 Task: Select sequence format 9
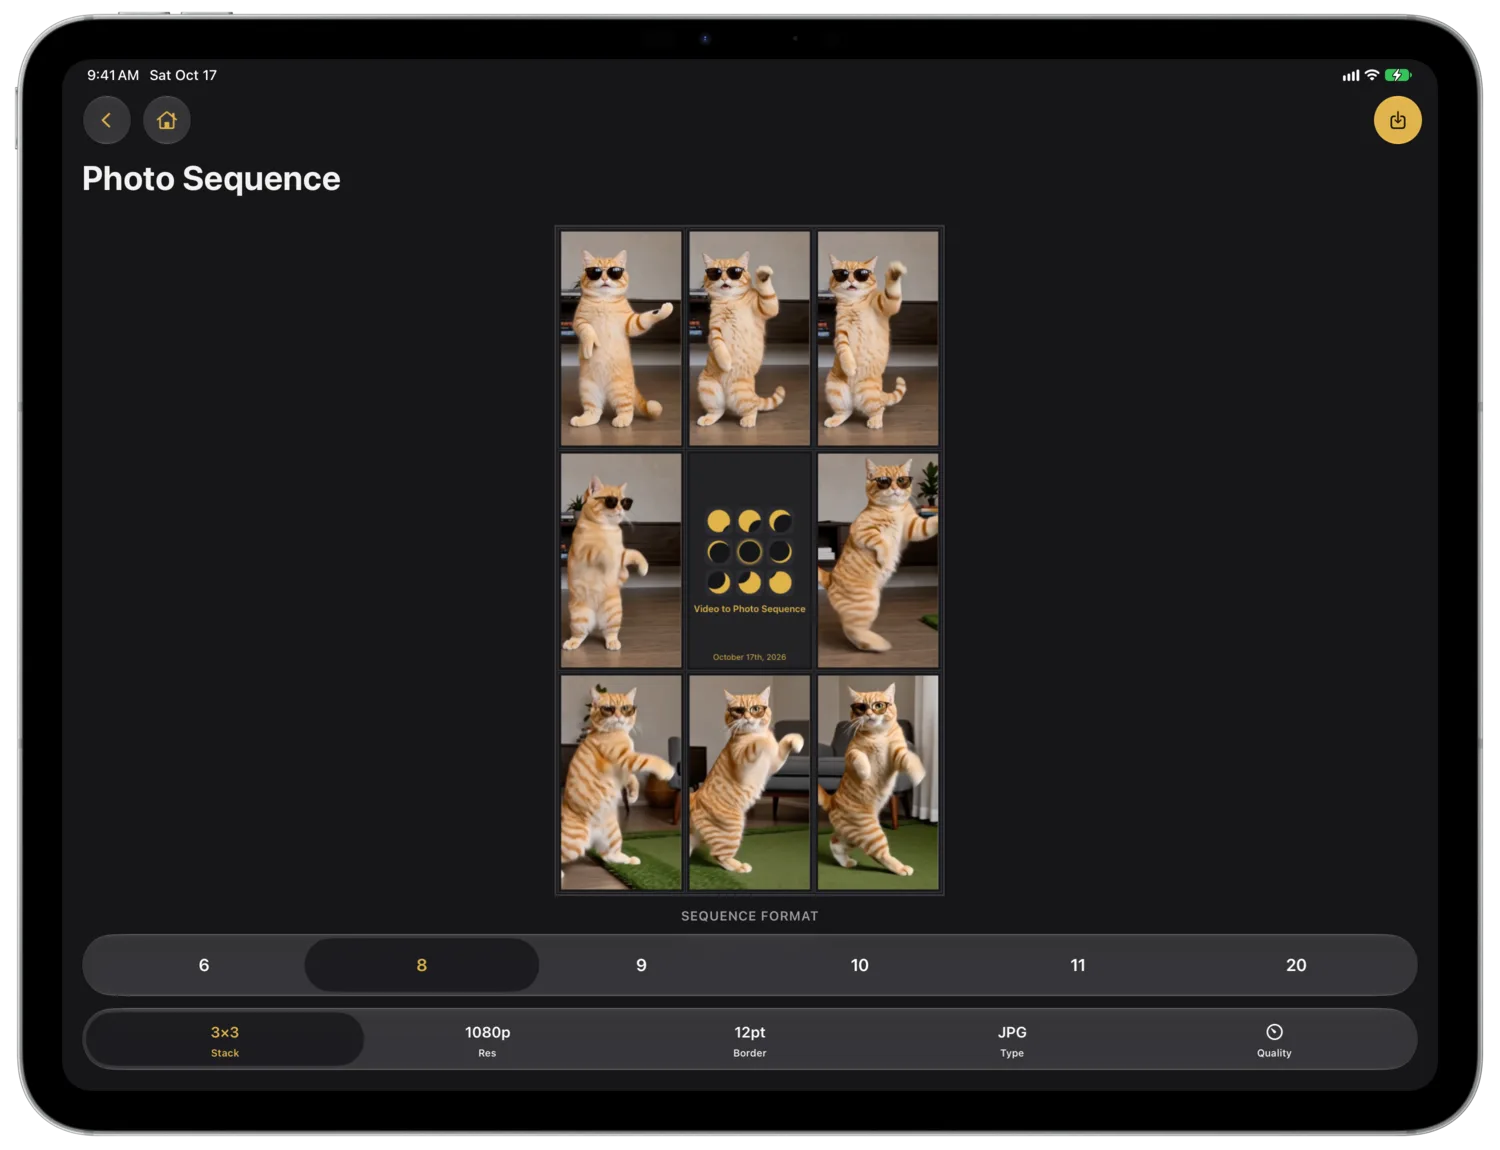[x=641, y=965]
